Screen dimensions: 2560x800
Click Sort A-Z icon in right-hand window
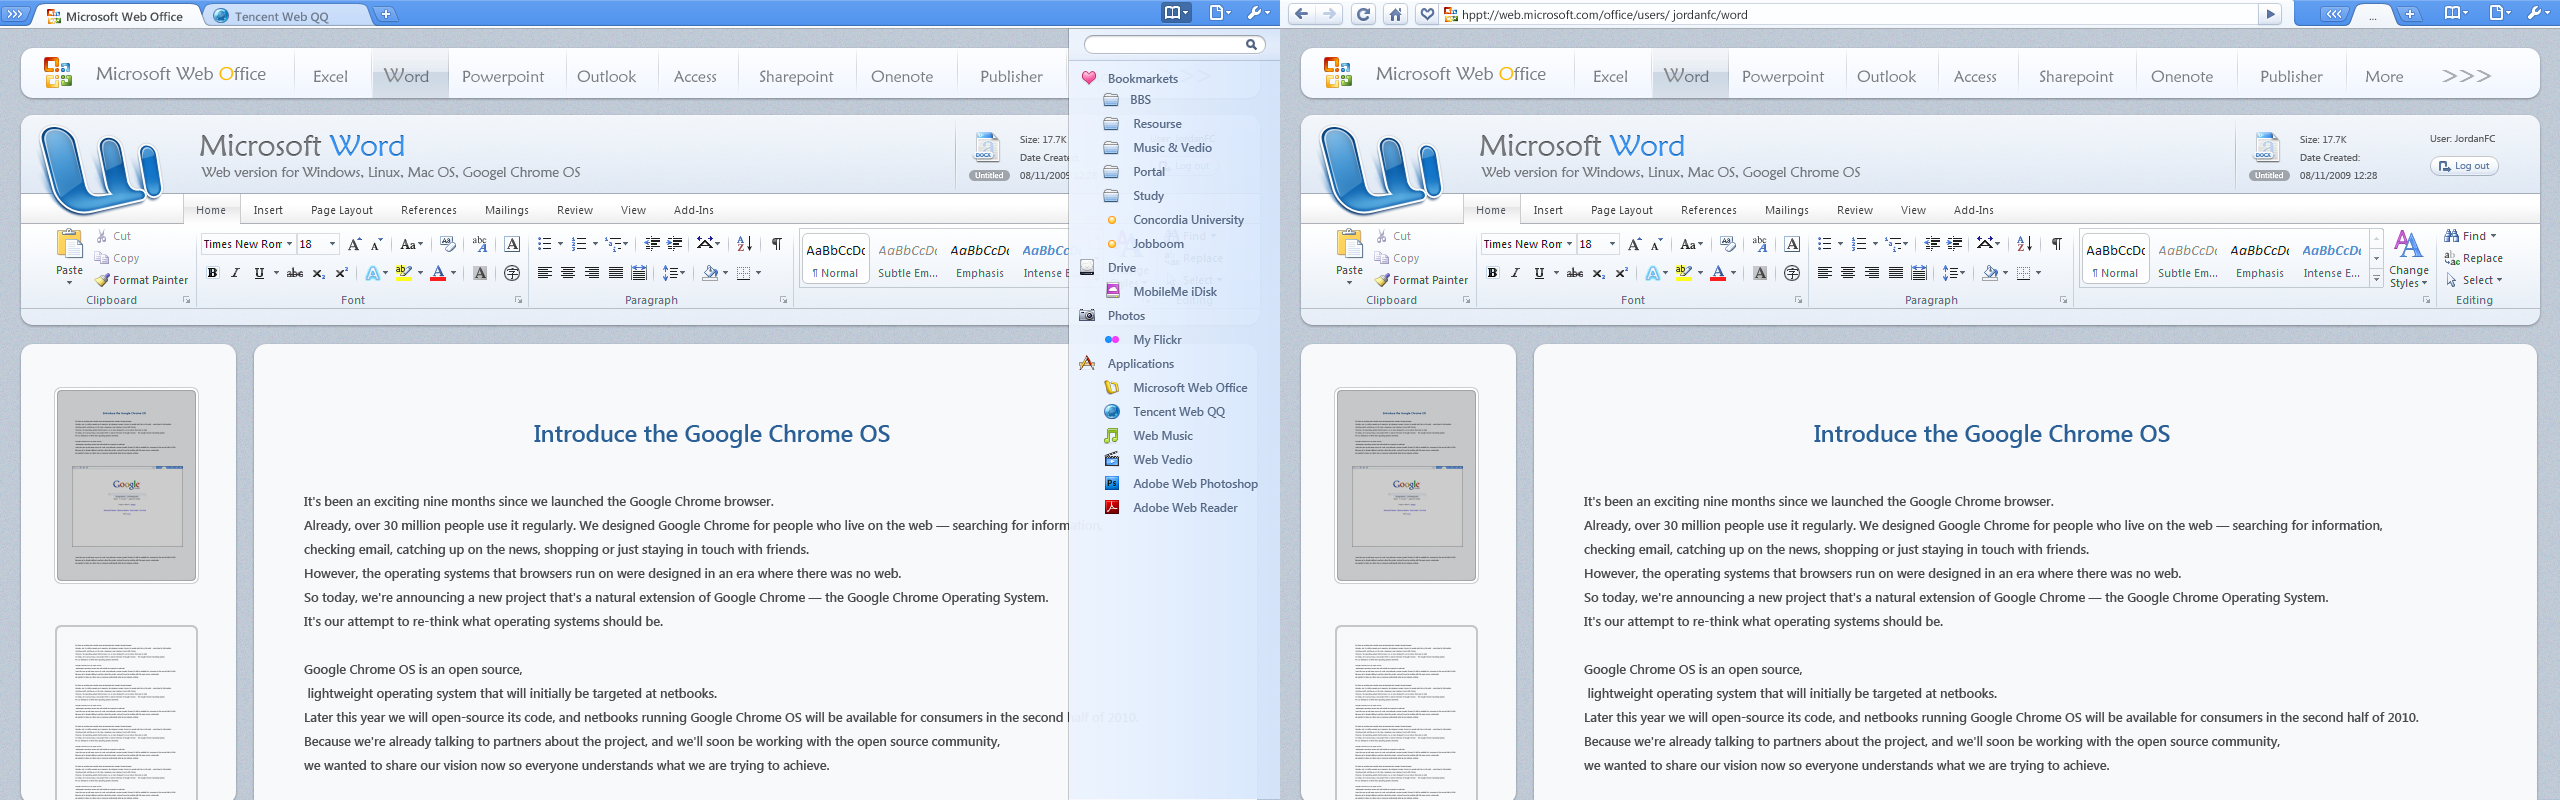(2024, 244)
